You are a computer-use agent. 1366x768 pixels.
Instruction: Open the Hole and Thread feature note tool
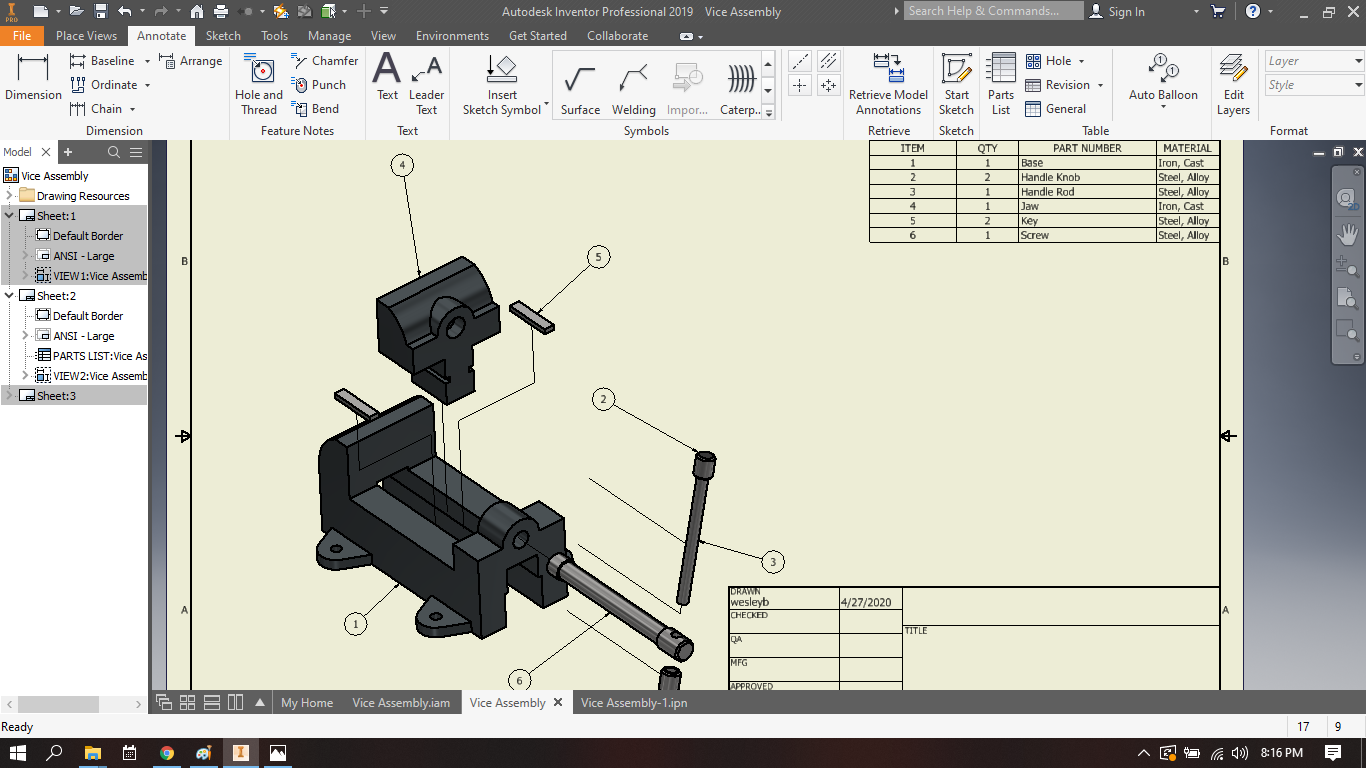point(258,85)
